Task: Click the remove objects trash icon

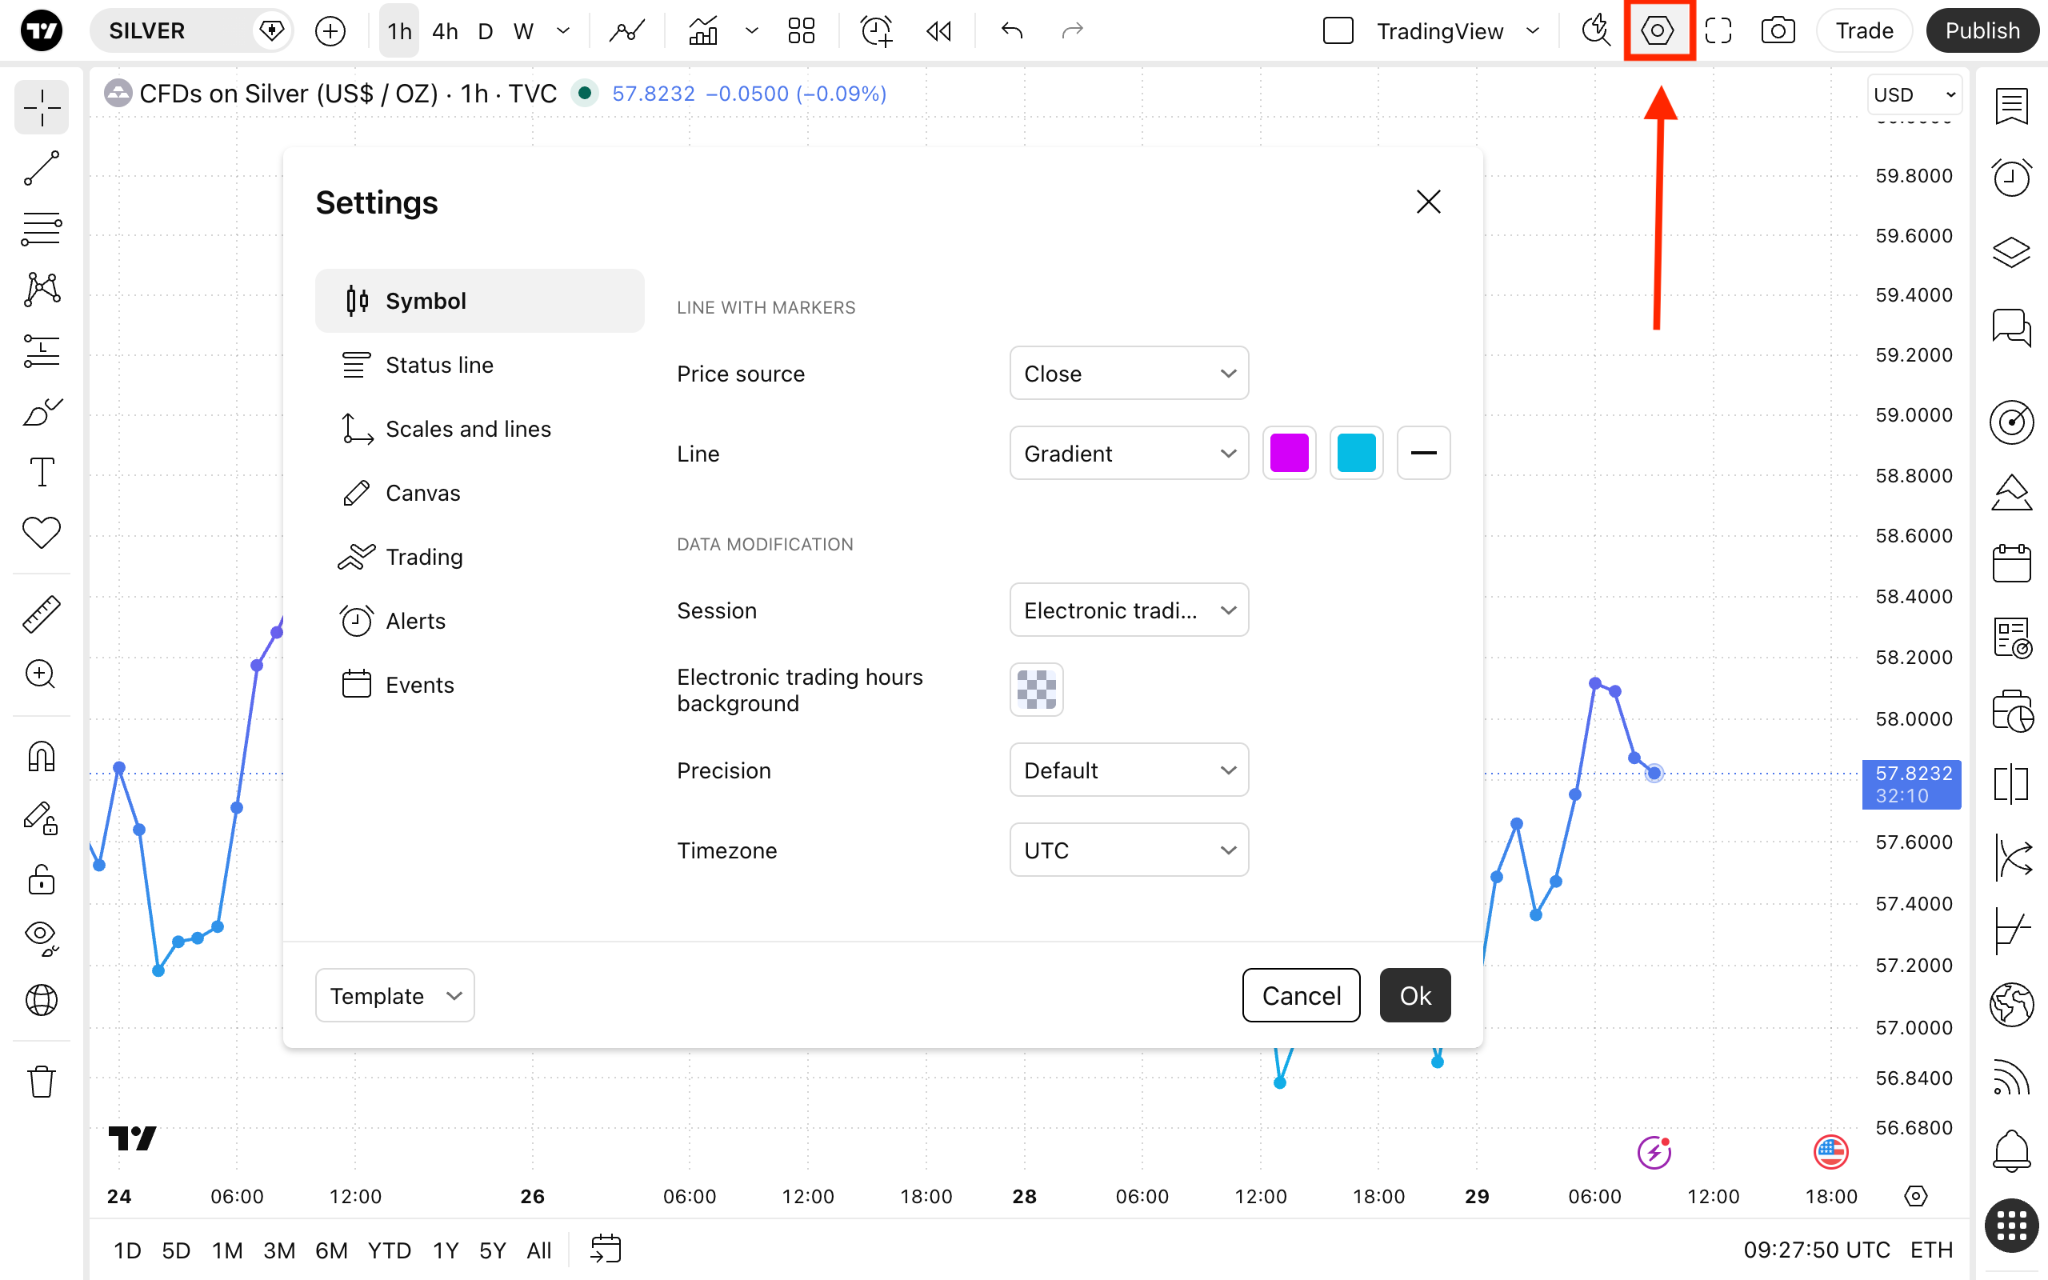Action: [x=41, y=1081]
